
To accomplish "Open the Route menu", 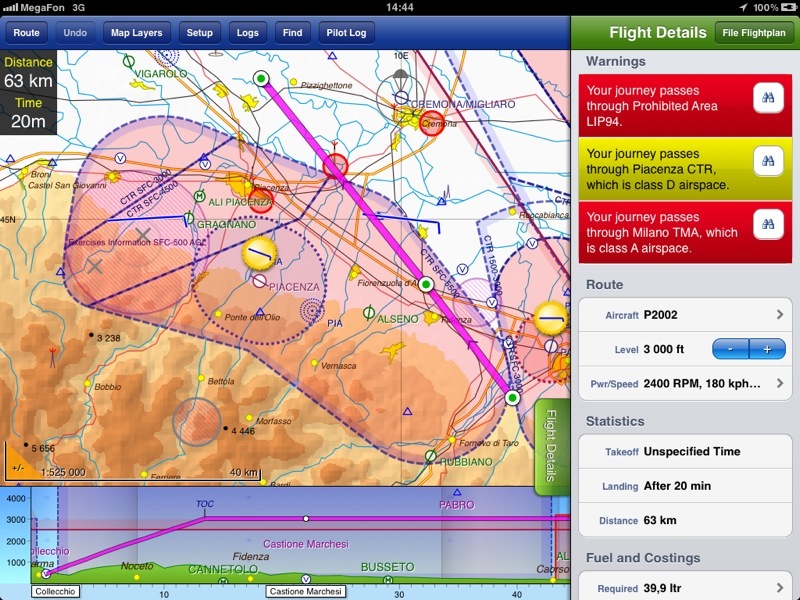I will coord(27,33).
